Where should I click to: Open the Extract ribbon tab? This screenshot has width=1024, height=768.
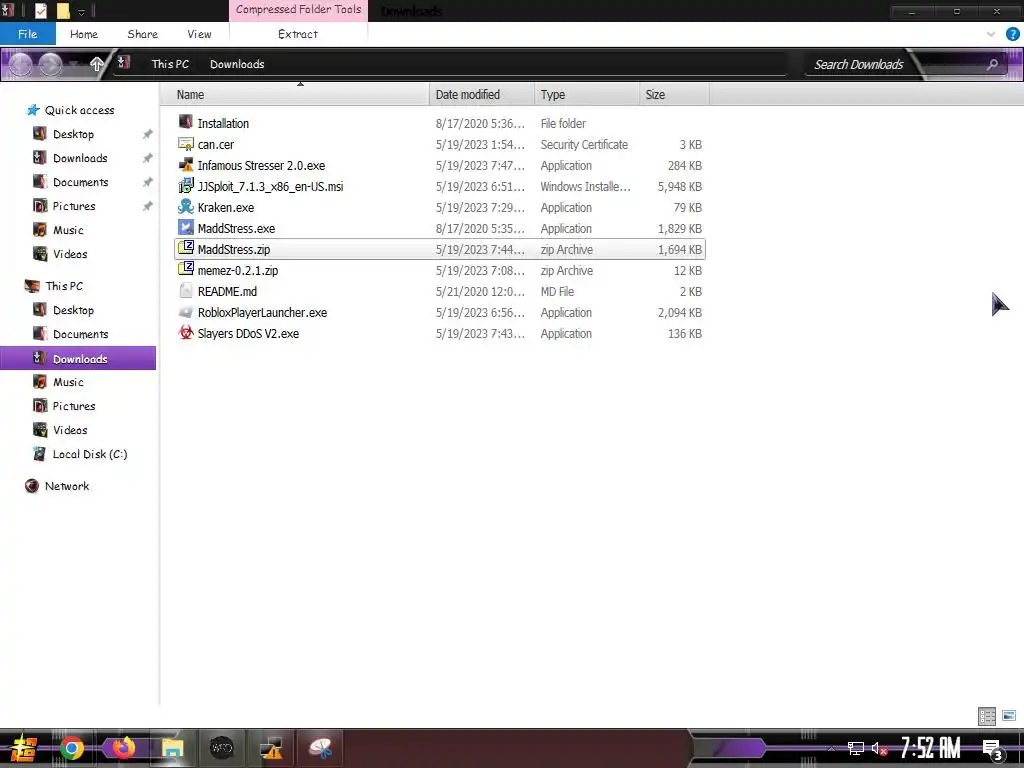point(298,34)
